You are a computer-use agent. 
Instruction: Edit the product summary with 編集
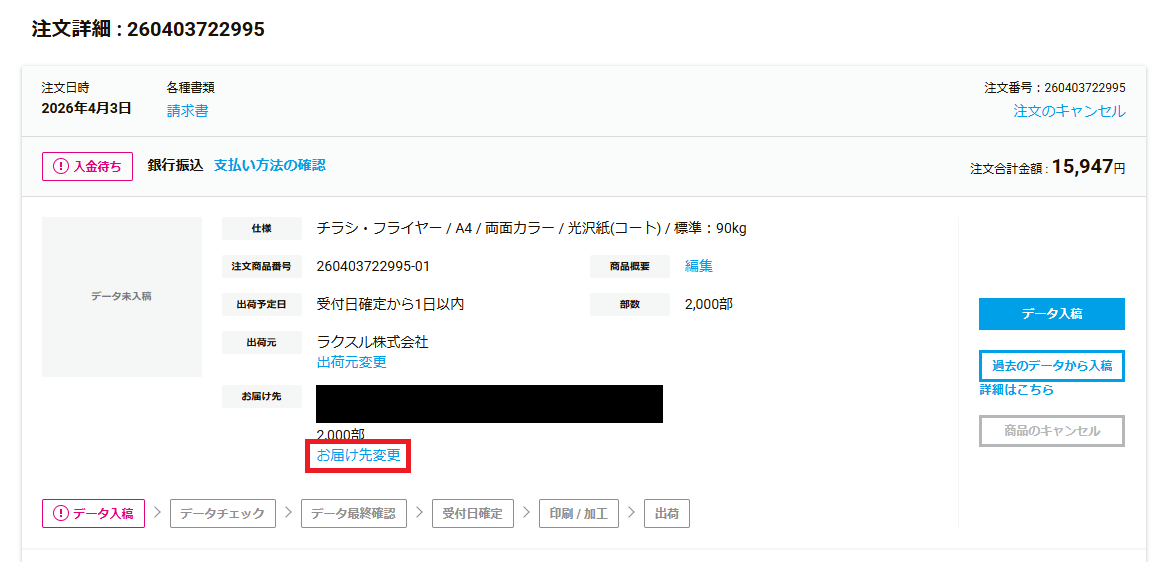(x=698, y=266)
